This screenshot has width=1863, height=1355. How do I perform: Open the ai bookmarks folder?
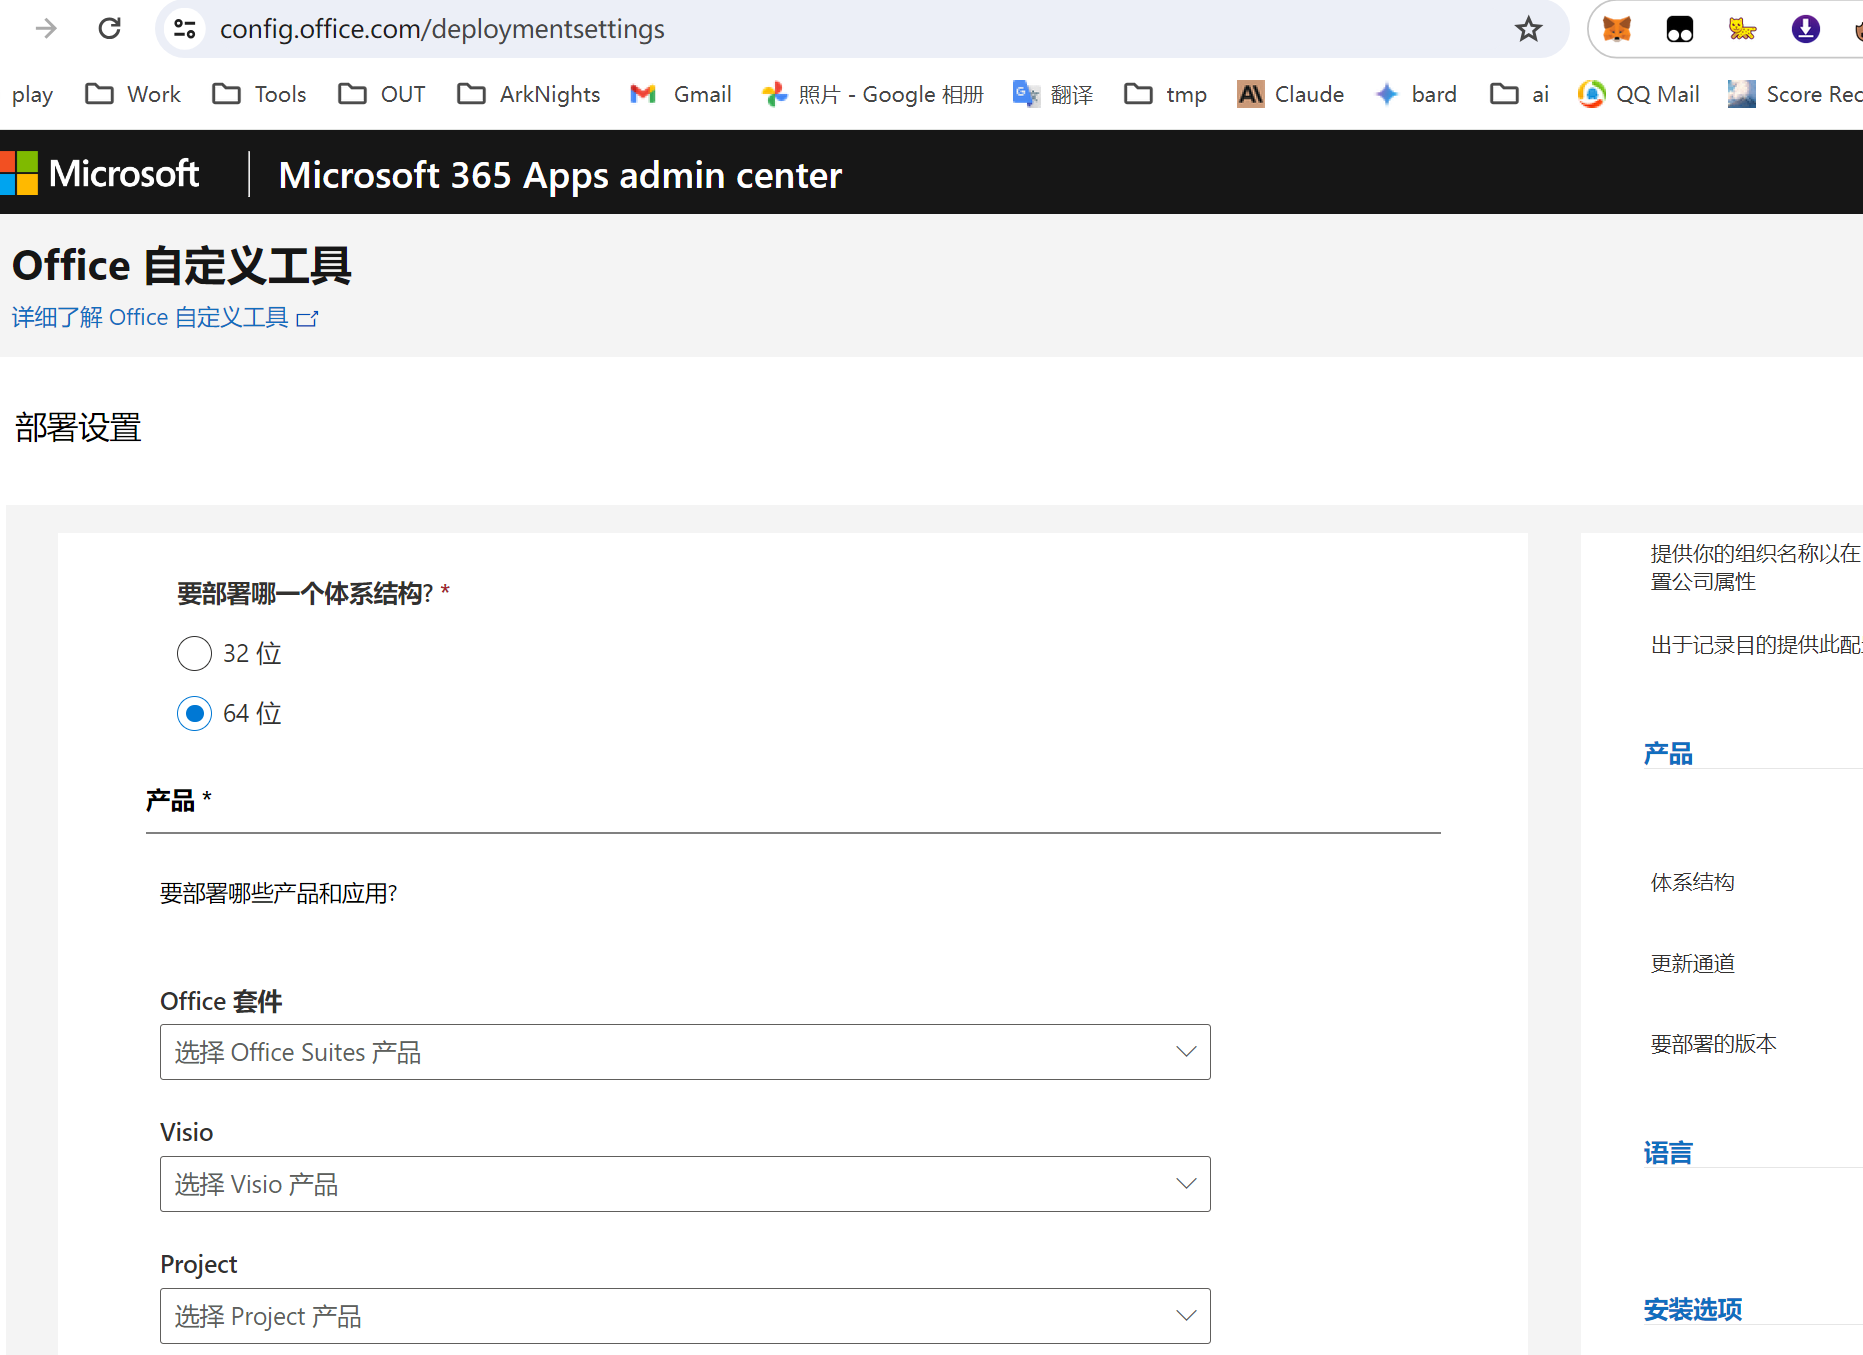(x=1519, y=94)
